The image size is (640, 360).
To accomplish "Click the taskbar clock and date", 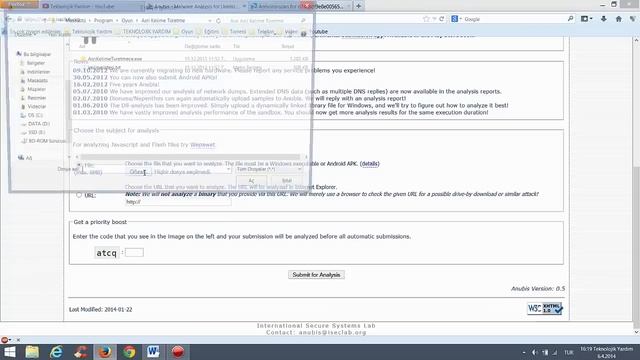I will pos(607,353).
